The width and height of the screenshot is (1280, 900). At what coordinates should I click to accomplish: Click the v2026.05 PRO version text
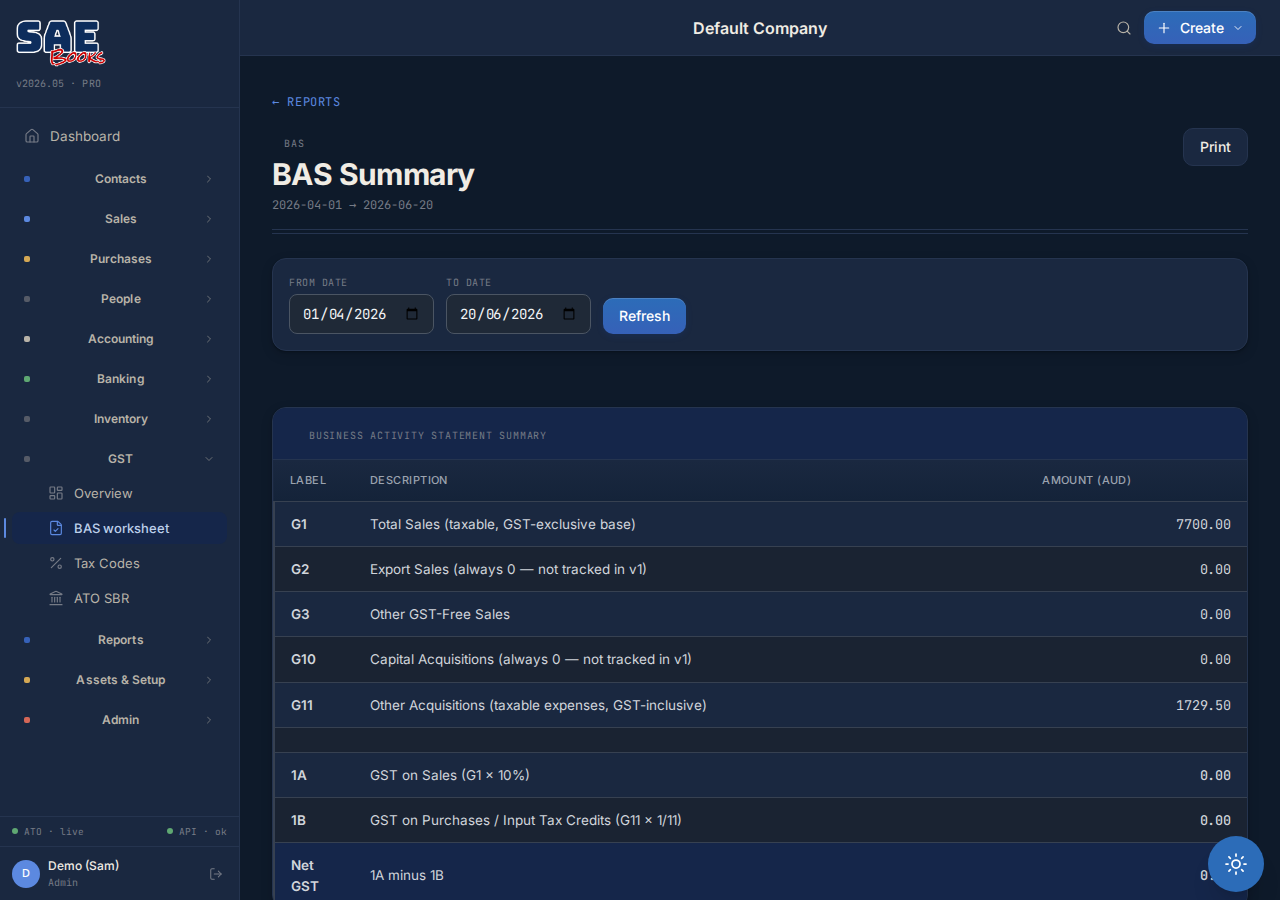(58, 84)
